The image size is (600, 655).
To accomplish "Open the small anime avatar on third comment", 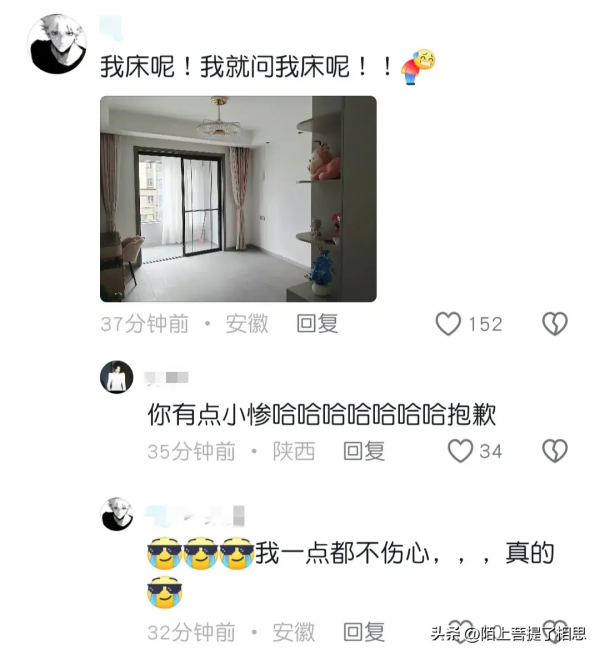I will pyautogui.click(x=117, y=514).
